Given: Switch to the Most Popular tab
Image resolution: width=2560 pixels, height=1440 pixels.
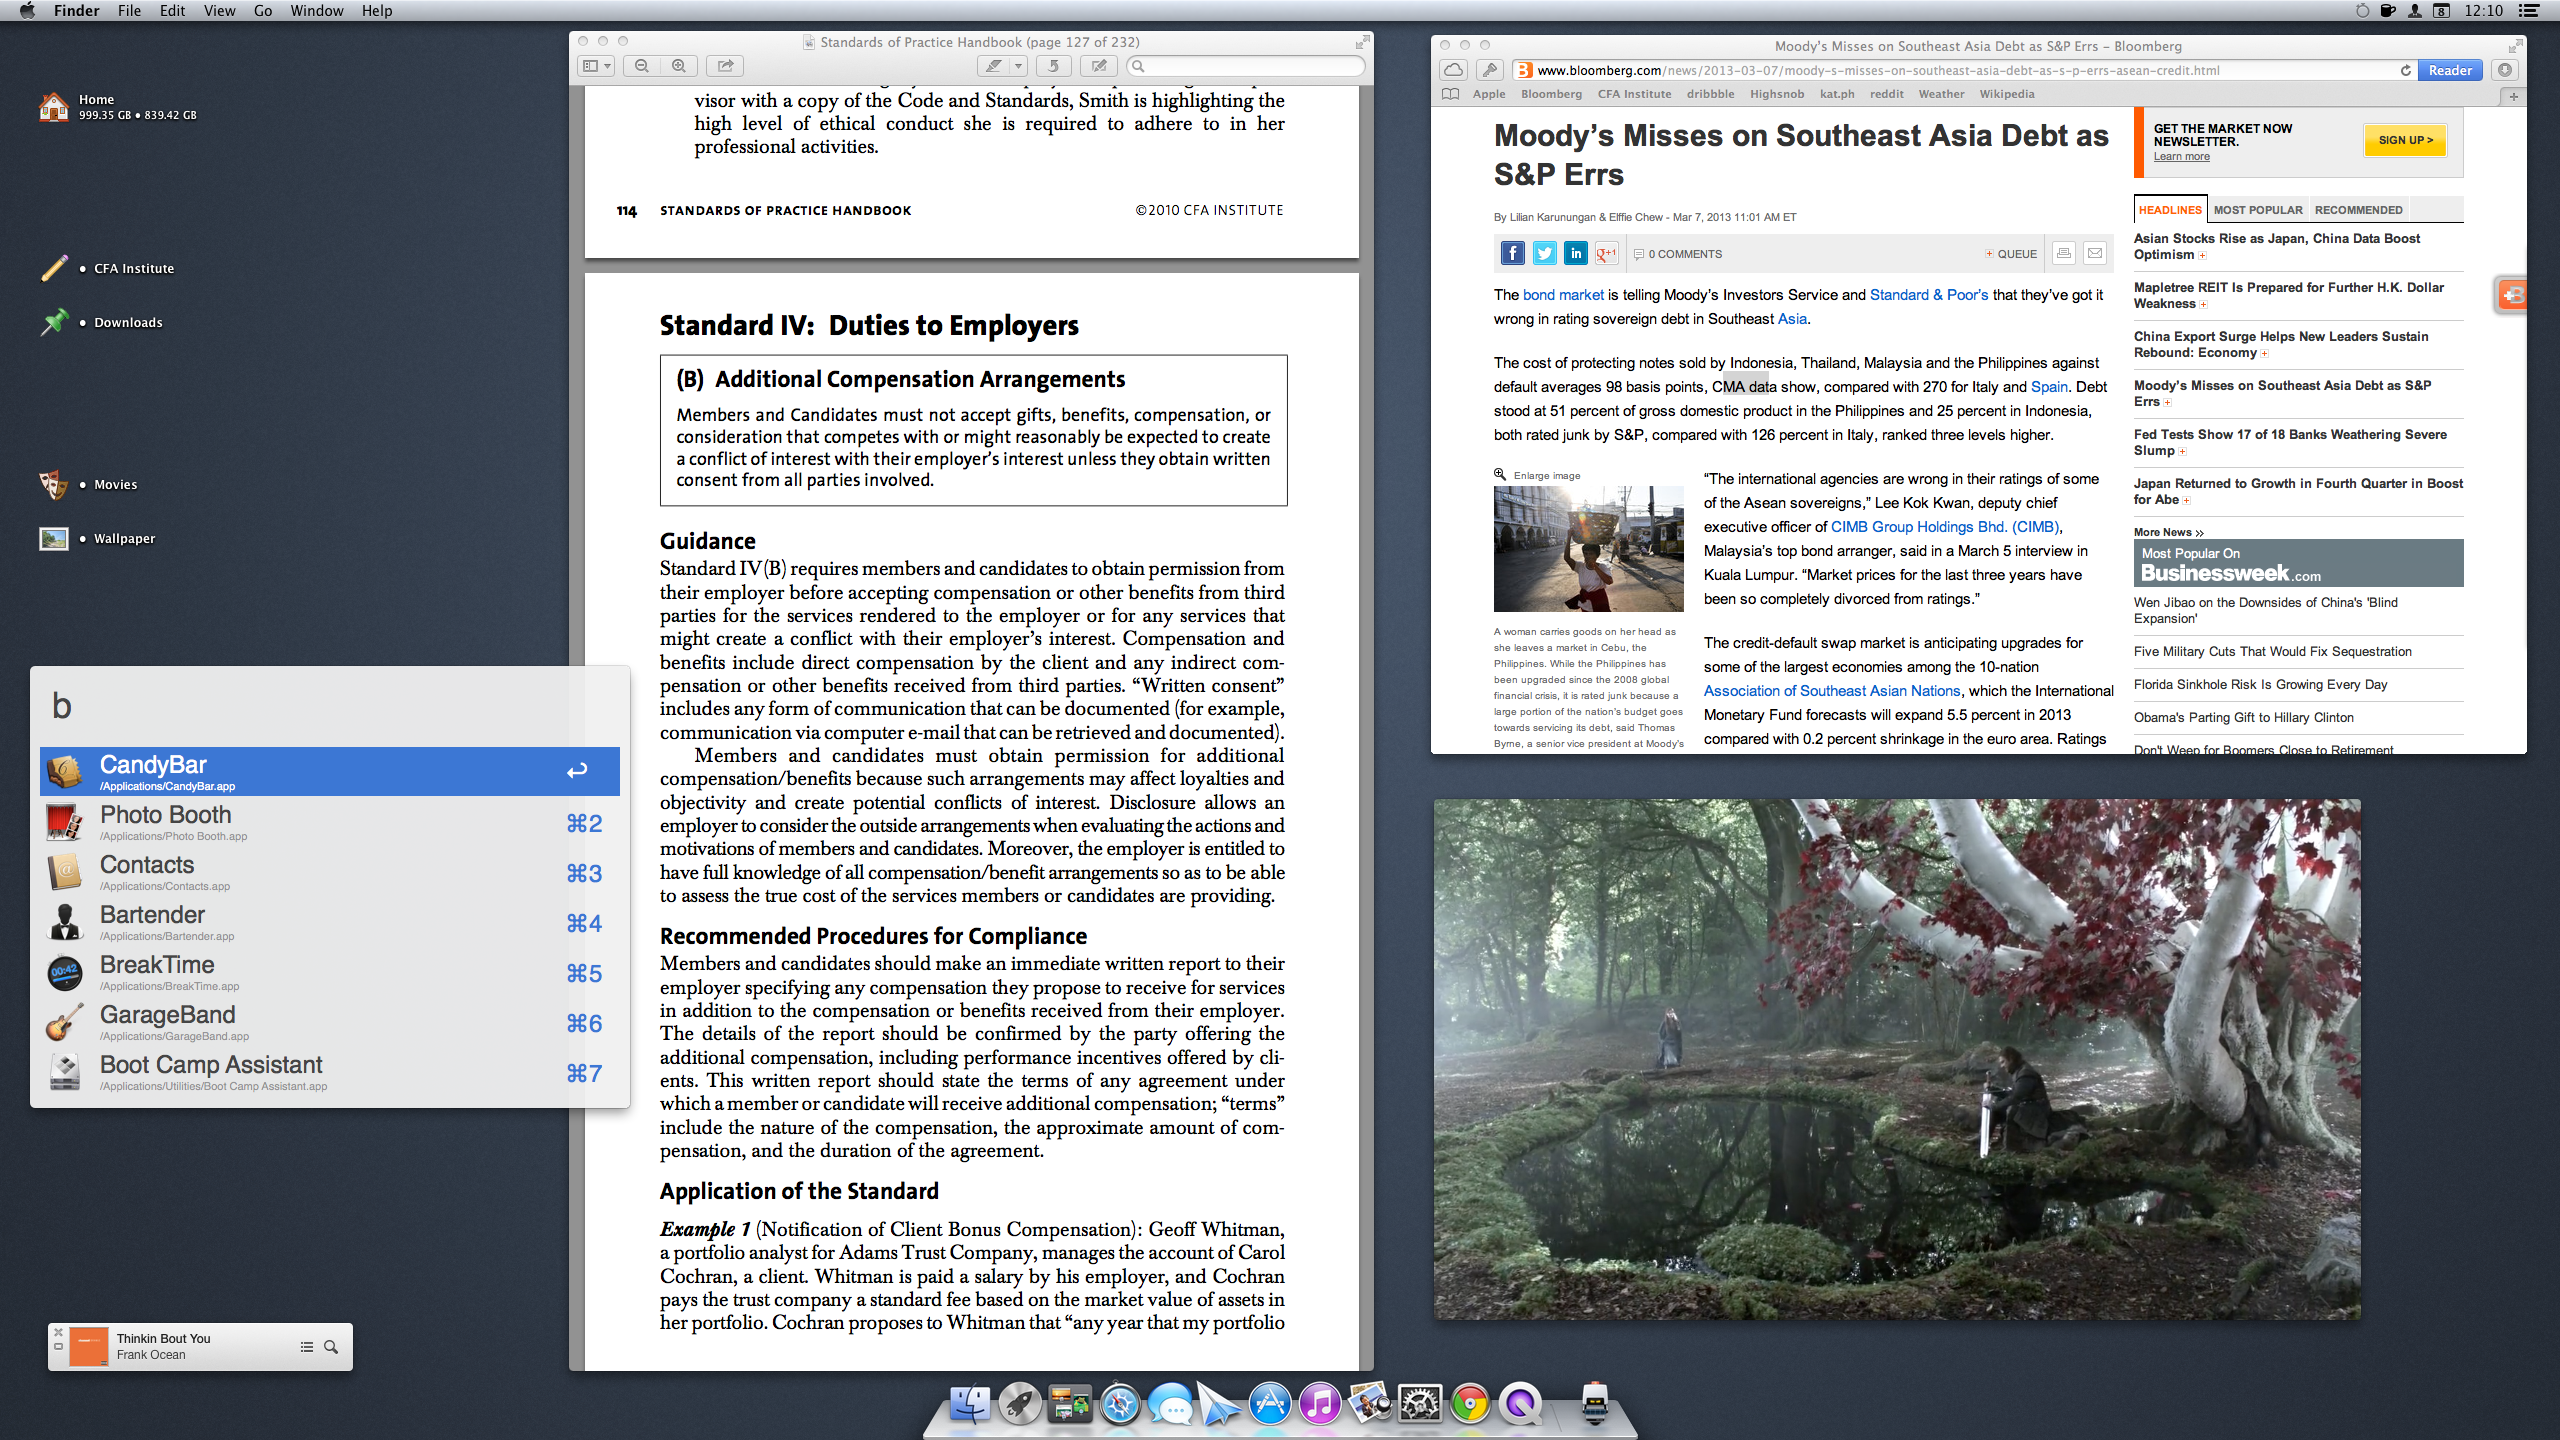Looking at the screenshot, I should pyautogui.click(x=2257, y=210).
